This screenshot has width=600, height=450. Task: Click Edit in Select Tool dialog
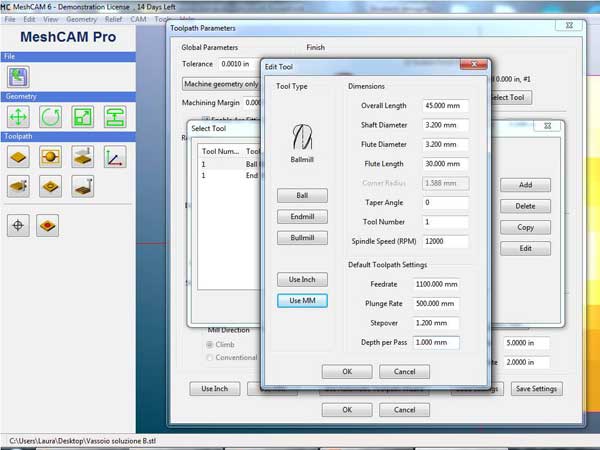[x=525, y=248]
